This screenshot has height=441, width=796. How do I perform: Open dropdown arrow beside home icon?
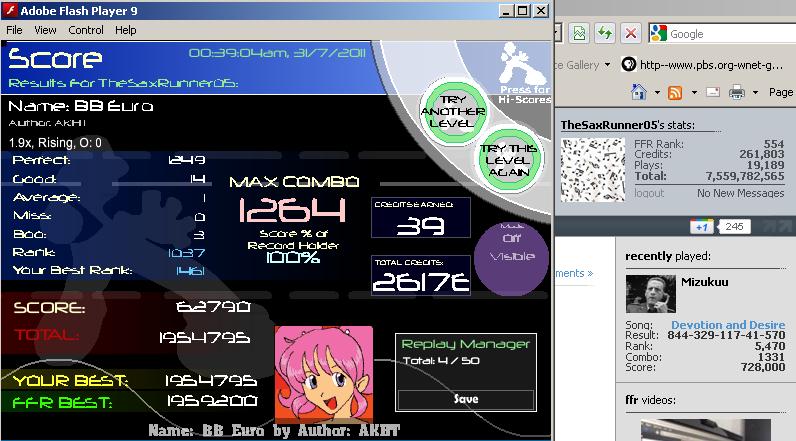(x=657, y=92)
